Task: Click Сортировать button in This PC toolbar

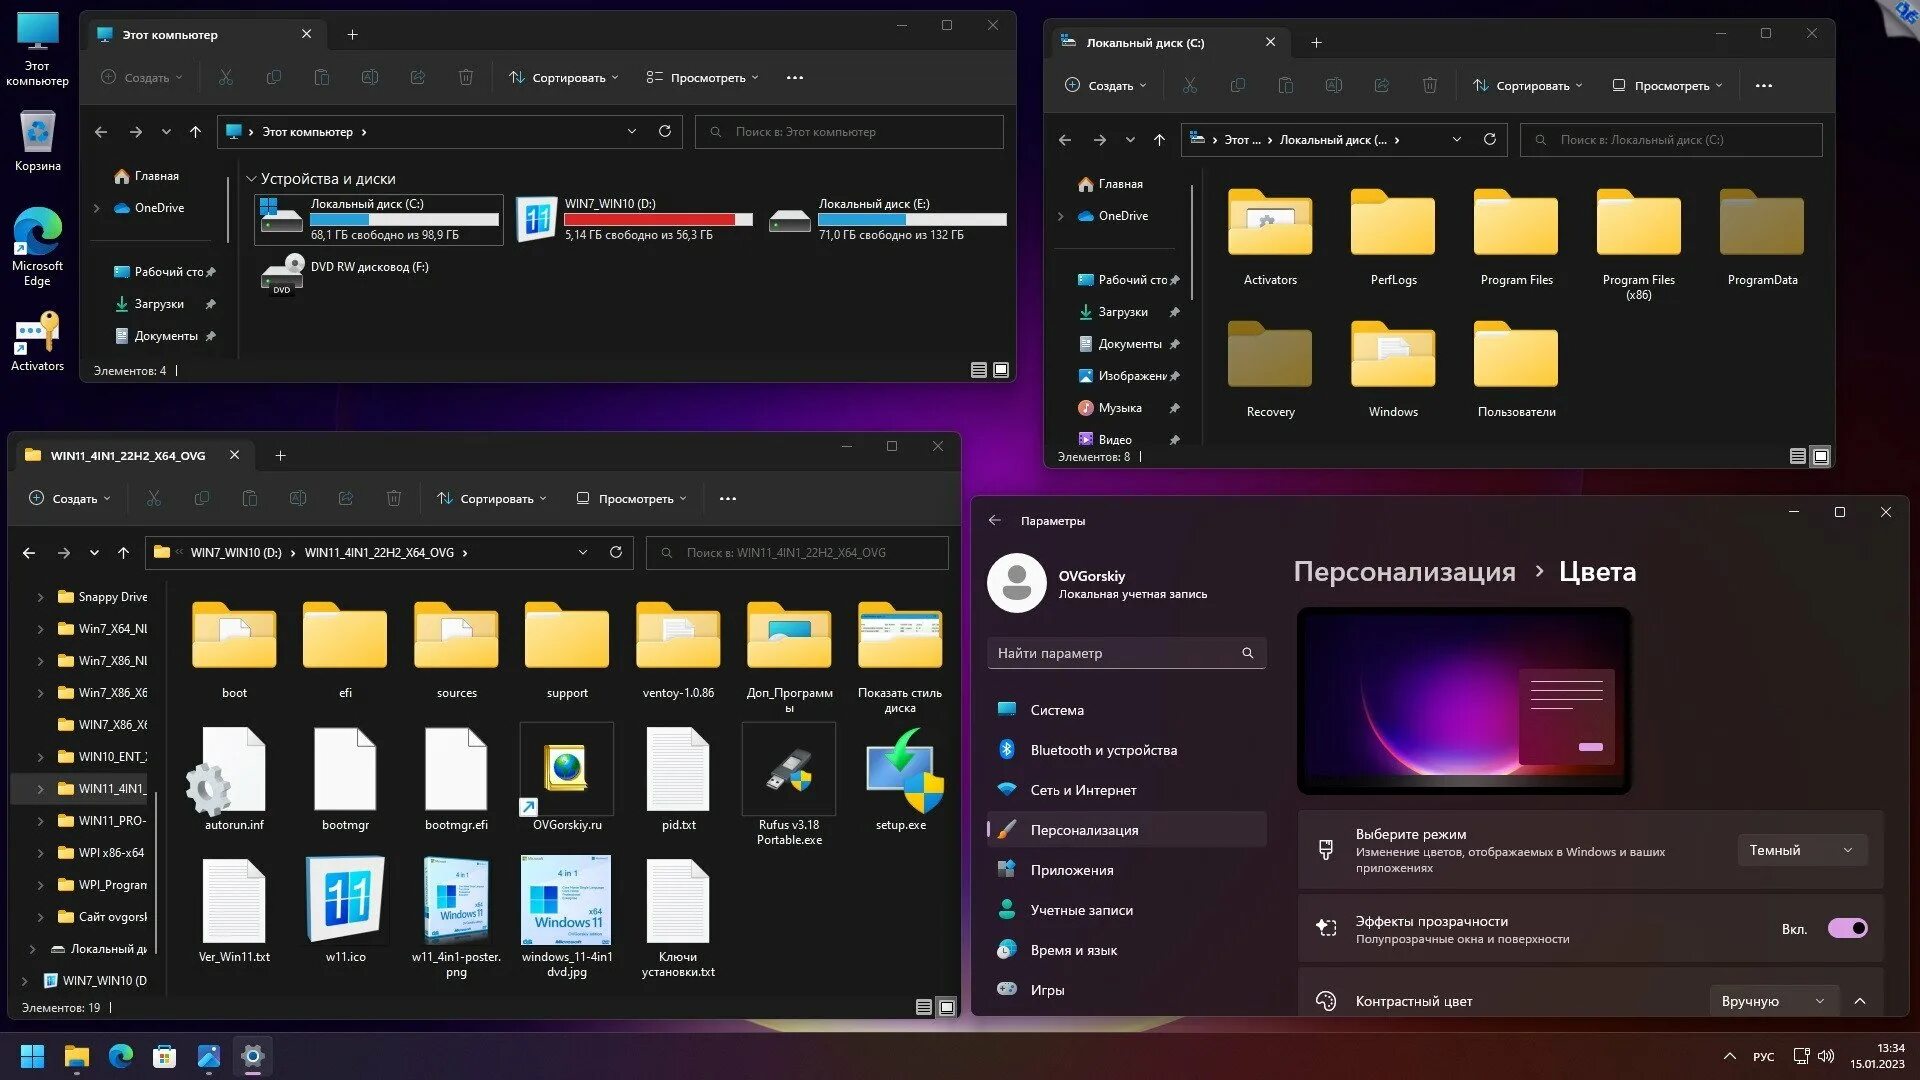Action: tap(564, 77)
